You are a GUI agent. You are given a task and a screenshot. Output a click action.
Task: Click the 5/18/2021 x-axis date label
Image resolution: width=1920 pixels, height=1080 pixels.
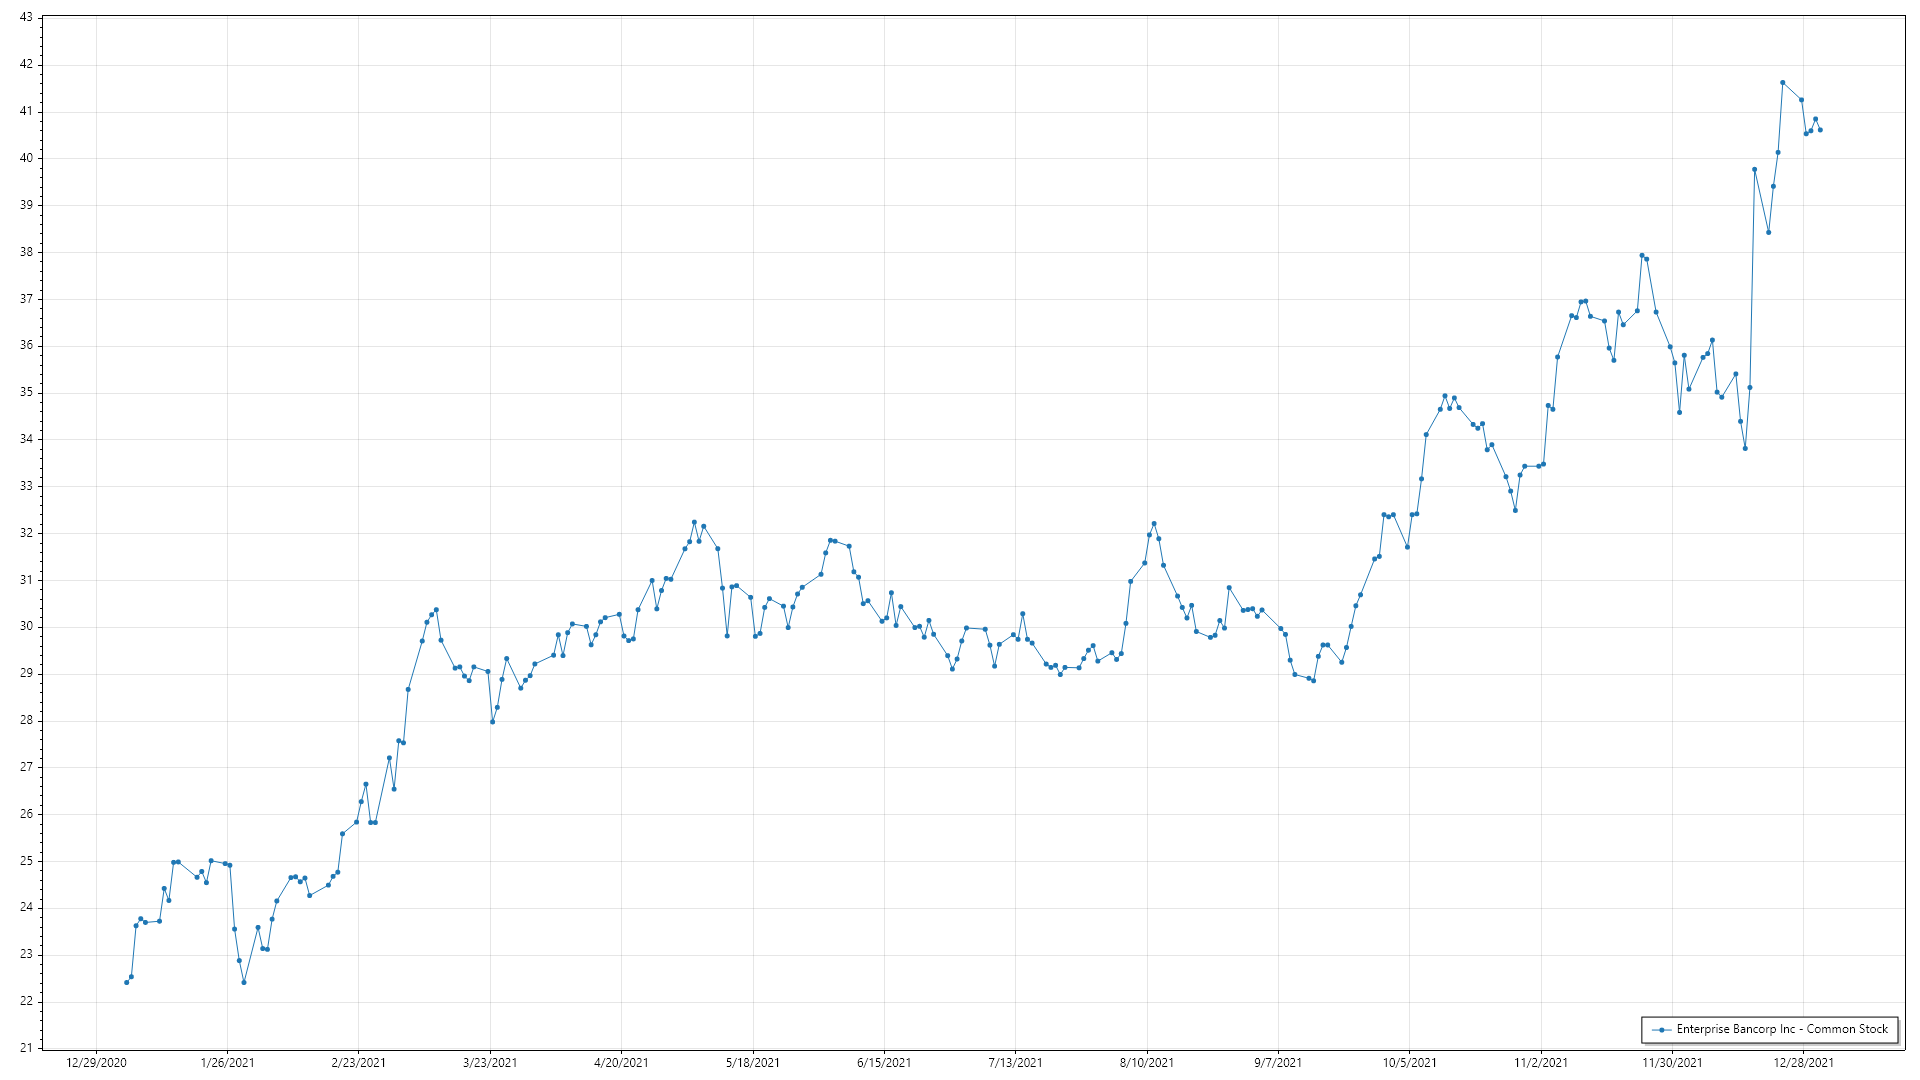[753, 1063]
